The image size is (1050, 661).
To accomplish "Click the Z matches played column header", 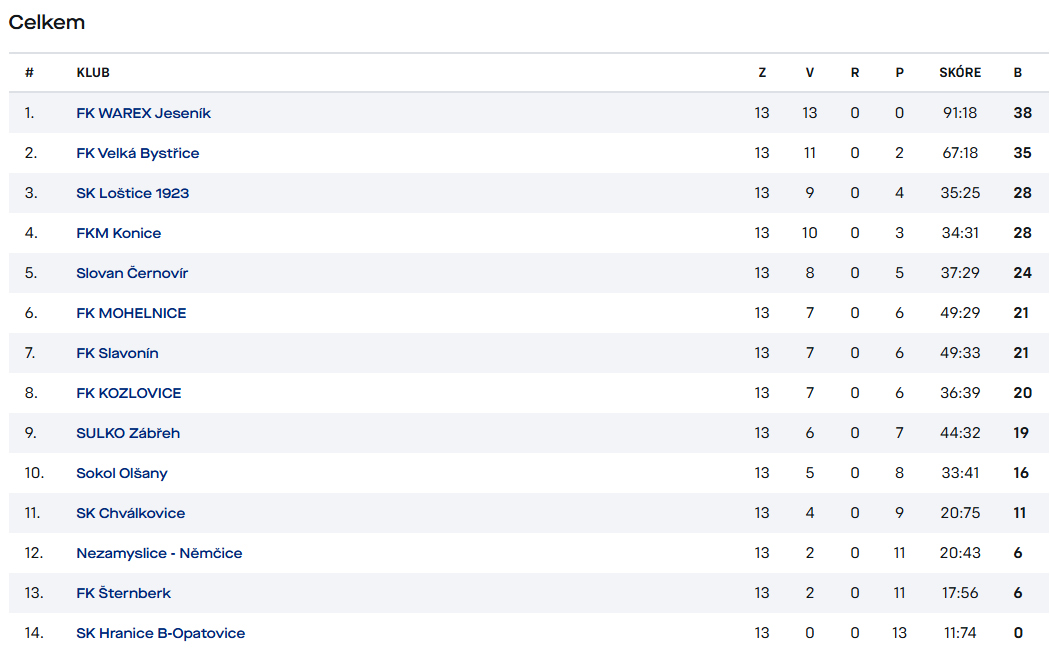I will (x=762, y=73).
